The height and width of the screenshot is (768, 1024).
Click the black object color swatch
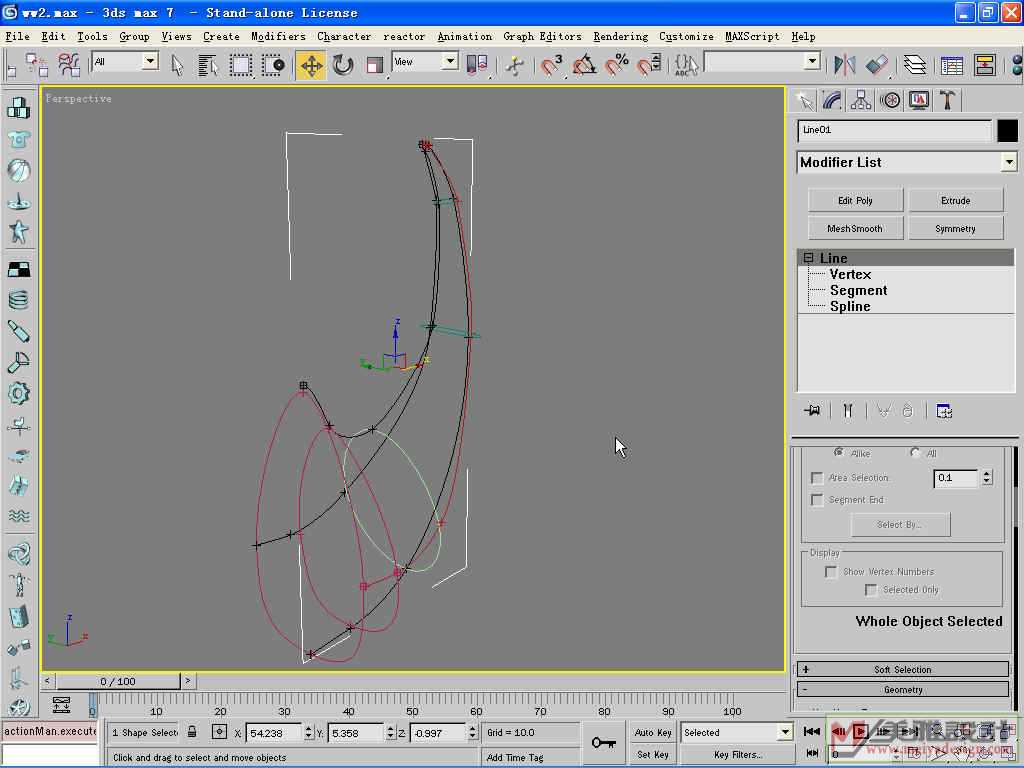point(1007,130)
